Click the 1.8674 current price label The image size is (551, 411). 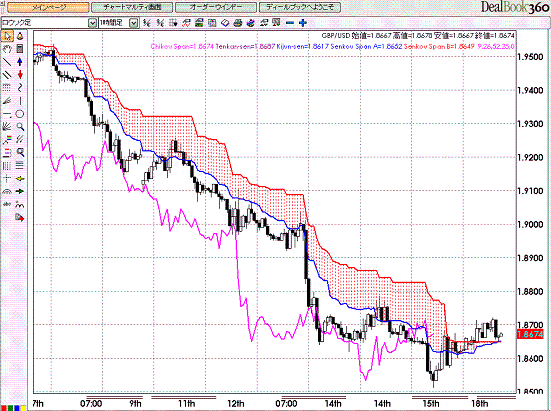(530, 334)
